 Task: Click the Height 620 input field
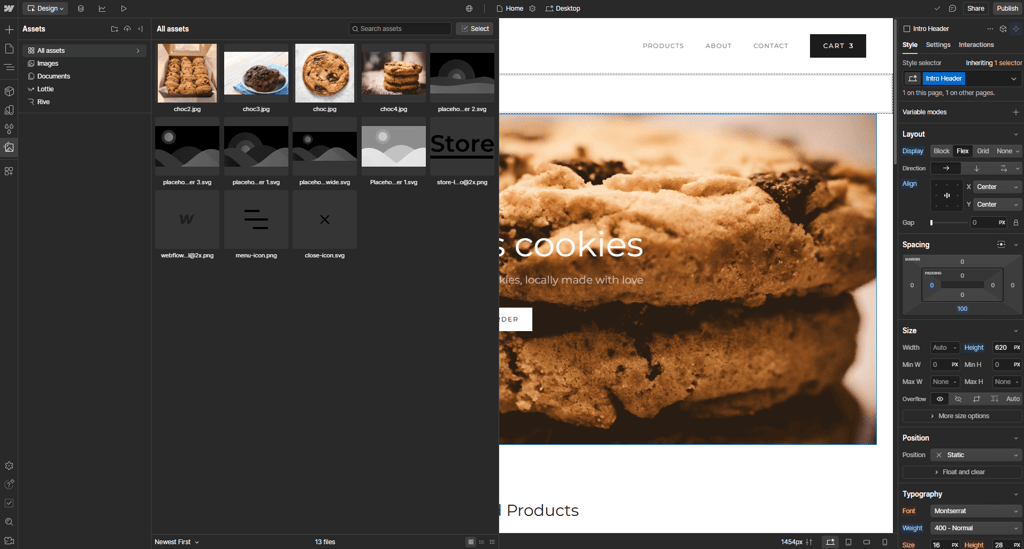pyautogui.click(x=1000, y=348)
